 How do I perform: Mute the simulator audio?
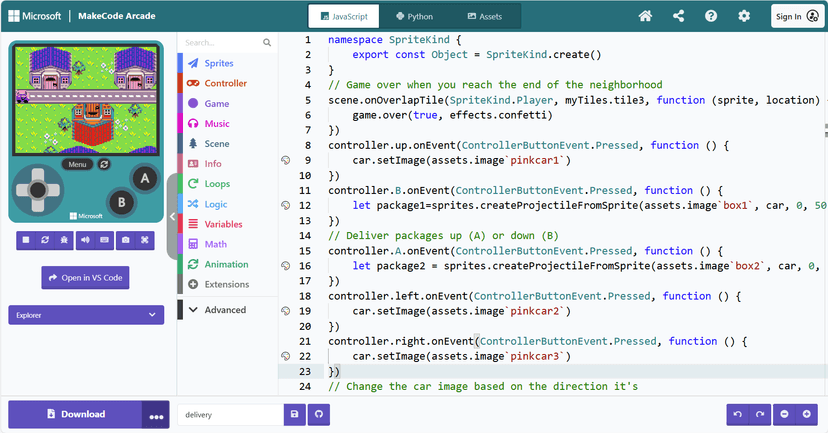[86, 240]
